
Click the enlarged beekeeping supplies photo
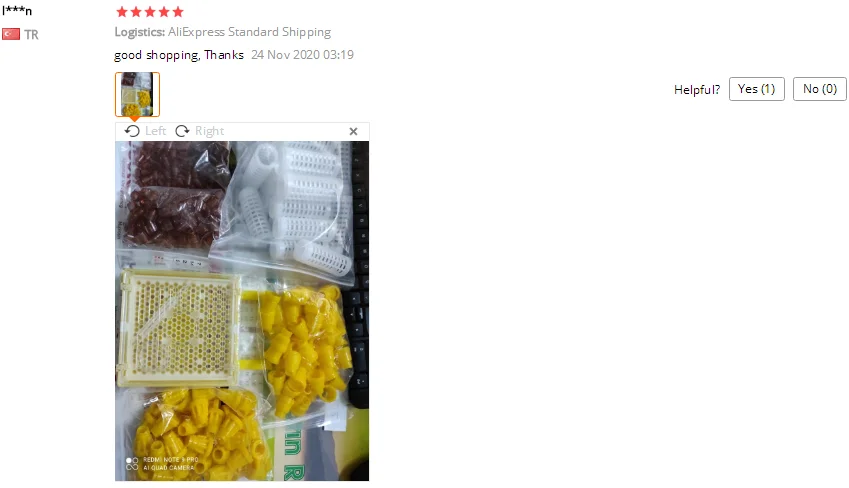tap(242, 311)
